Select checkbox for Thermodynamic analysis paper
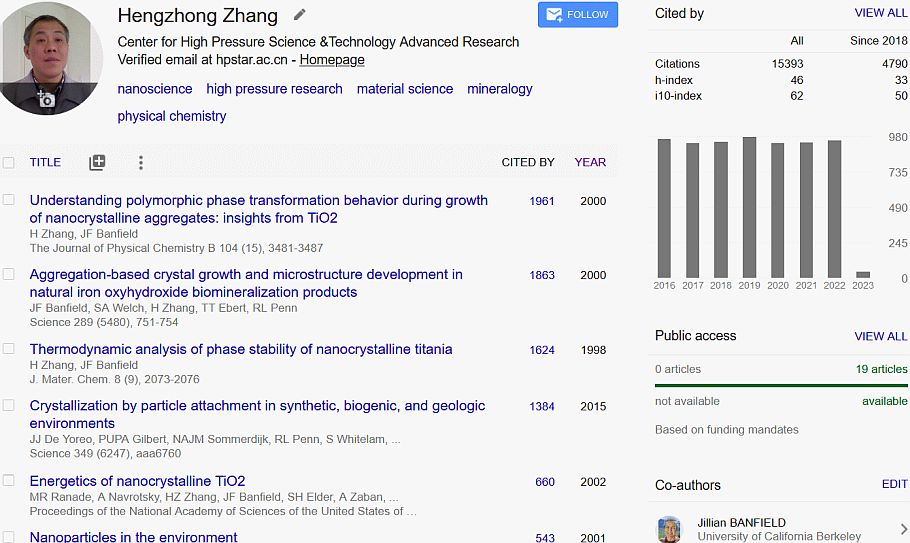Viewport: 910px width, 543px height. click(x=9, y=348)
